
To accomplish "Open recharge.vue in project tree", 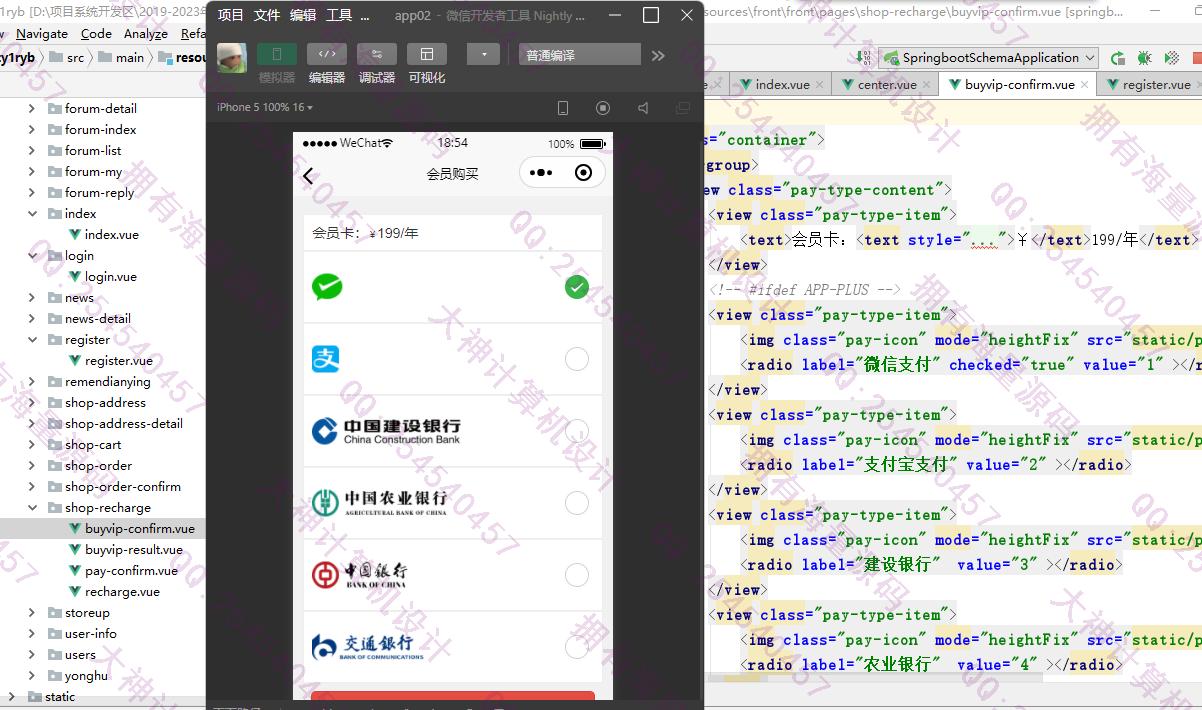I will pos(114,591).
